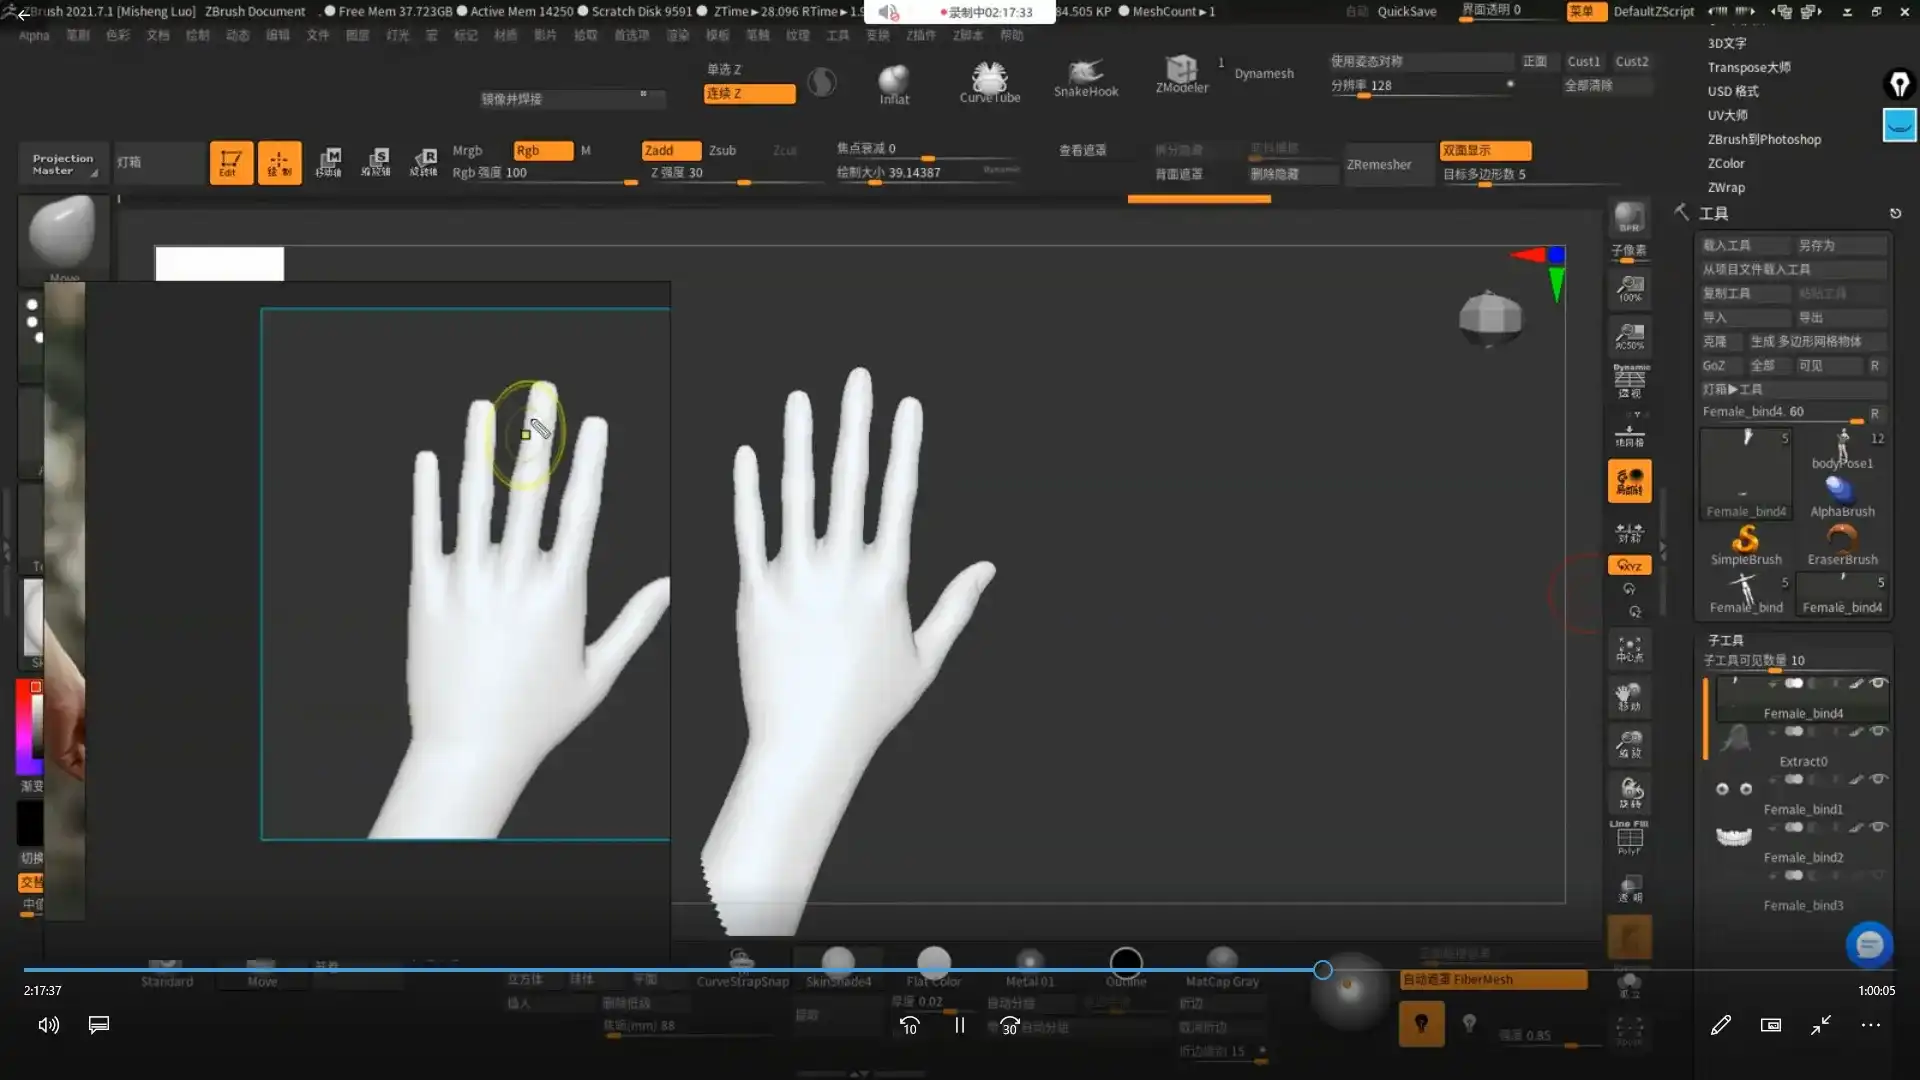This screenshot has height=1080, width=1920.
Task: Open the ZColor plugin menu entry
Action: [x=1726, y=163]
